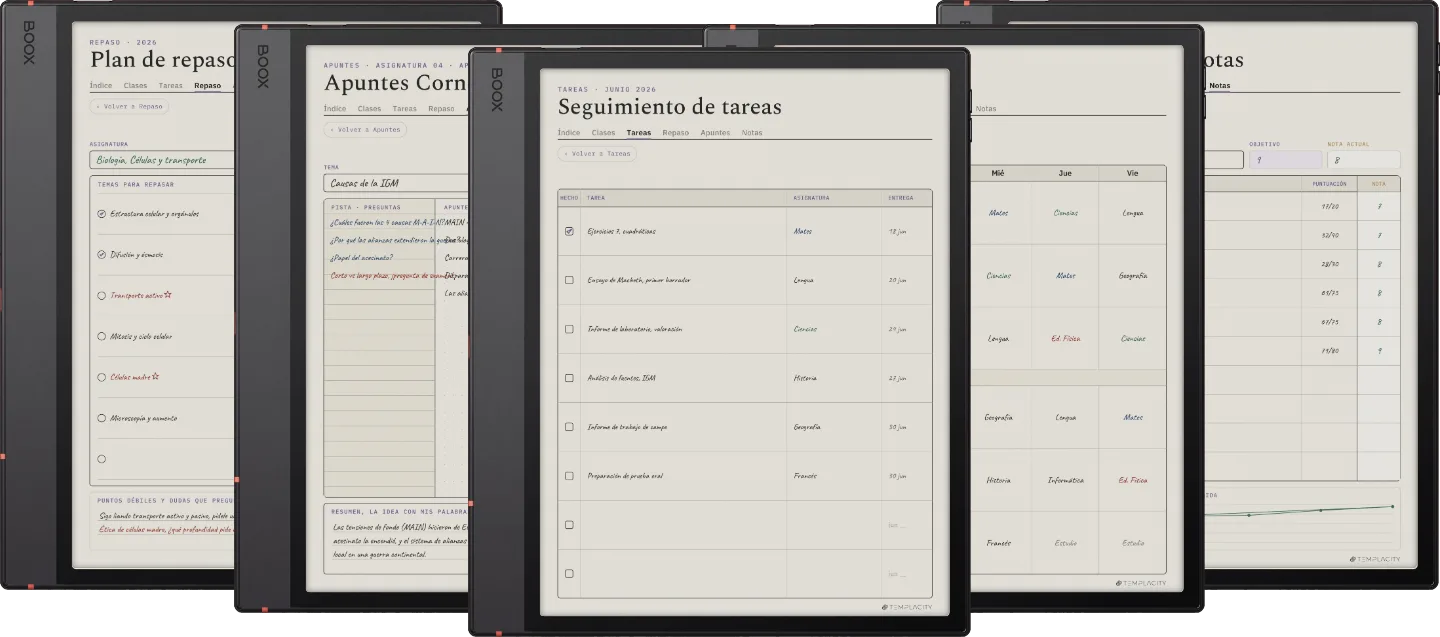Screen dimensions: 1440x637
Task: Open Clases tab on Plan de repaso page
Action: [135, 86]
